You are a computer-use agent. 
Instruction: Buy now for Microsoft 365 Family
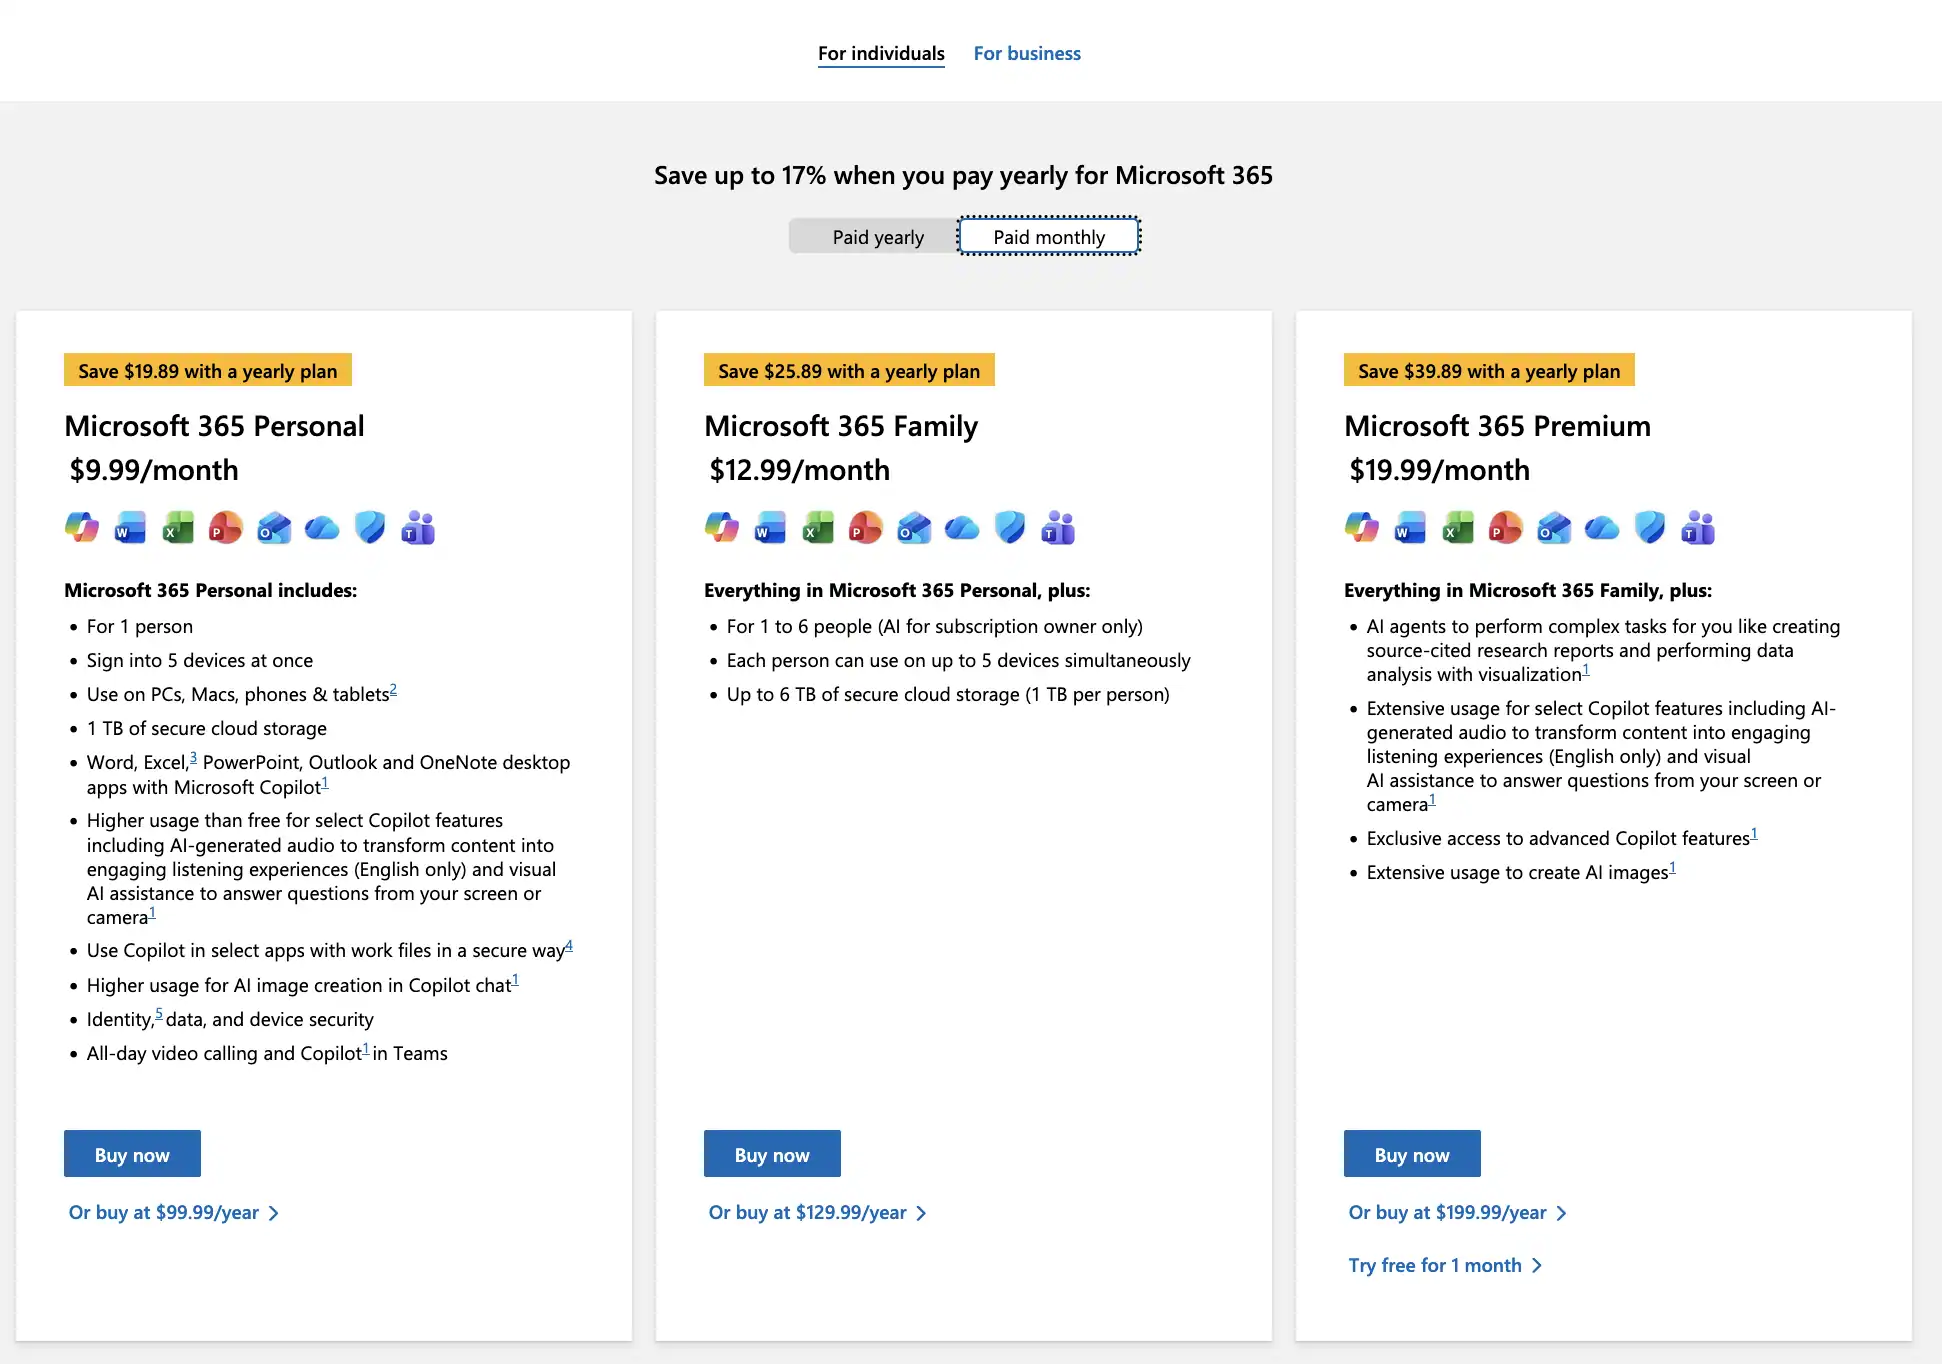point(772,1154)
